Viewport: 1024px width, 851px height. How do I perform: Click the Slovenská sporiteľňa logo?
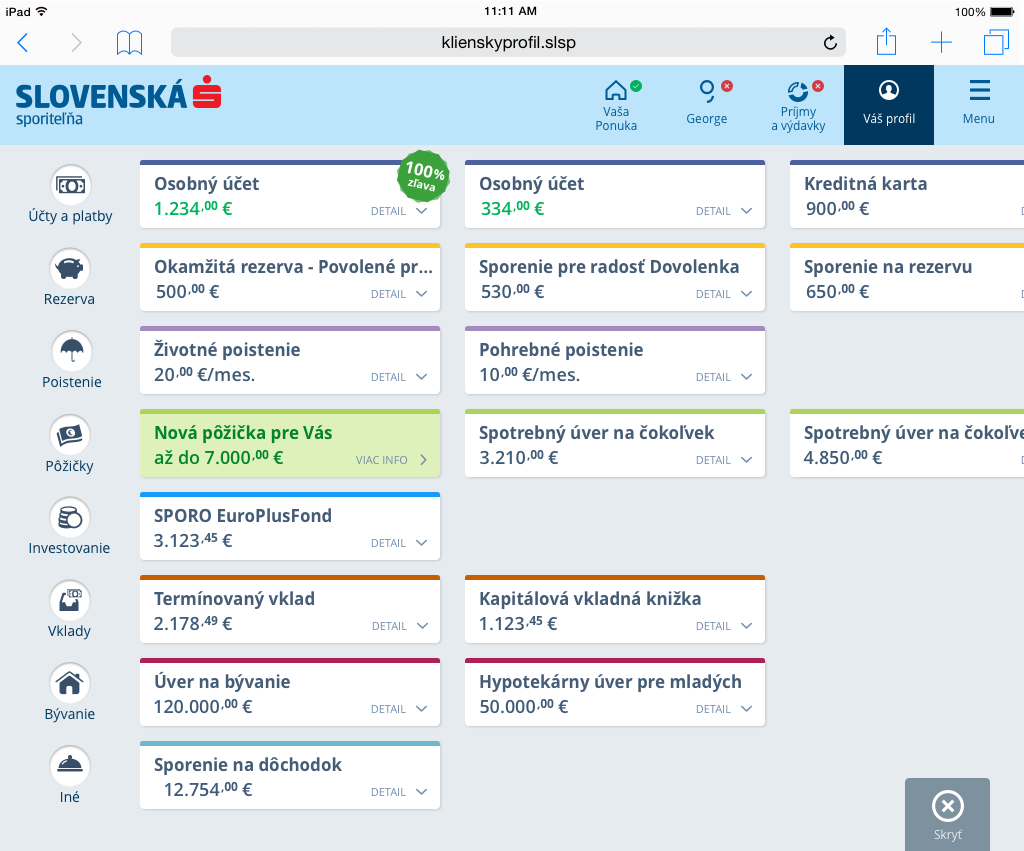pos(118,102)
